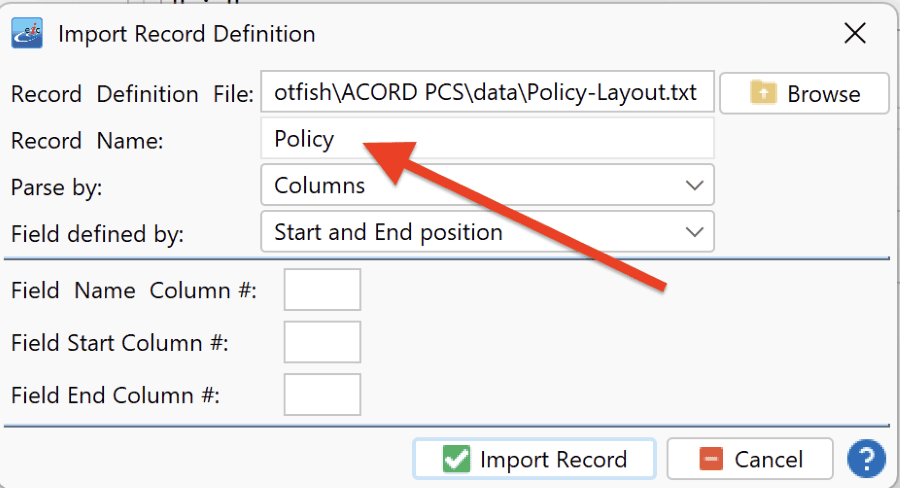
Task: Click the Import Record Definition title text
Action: [x=187, y=34]
